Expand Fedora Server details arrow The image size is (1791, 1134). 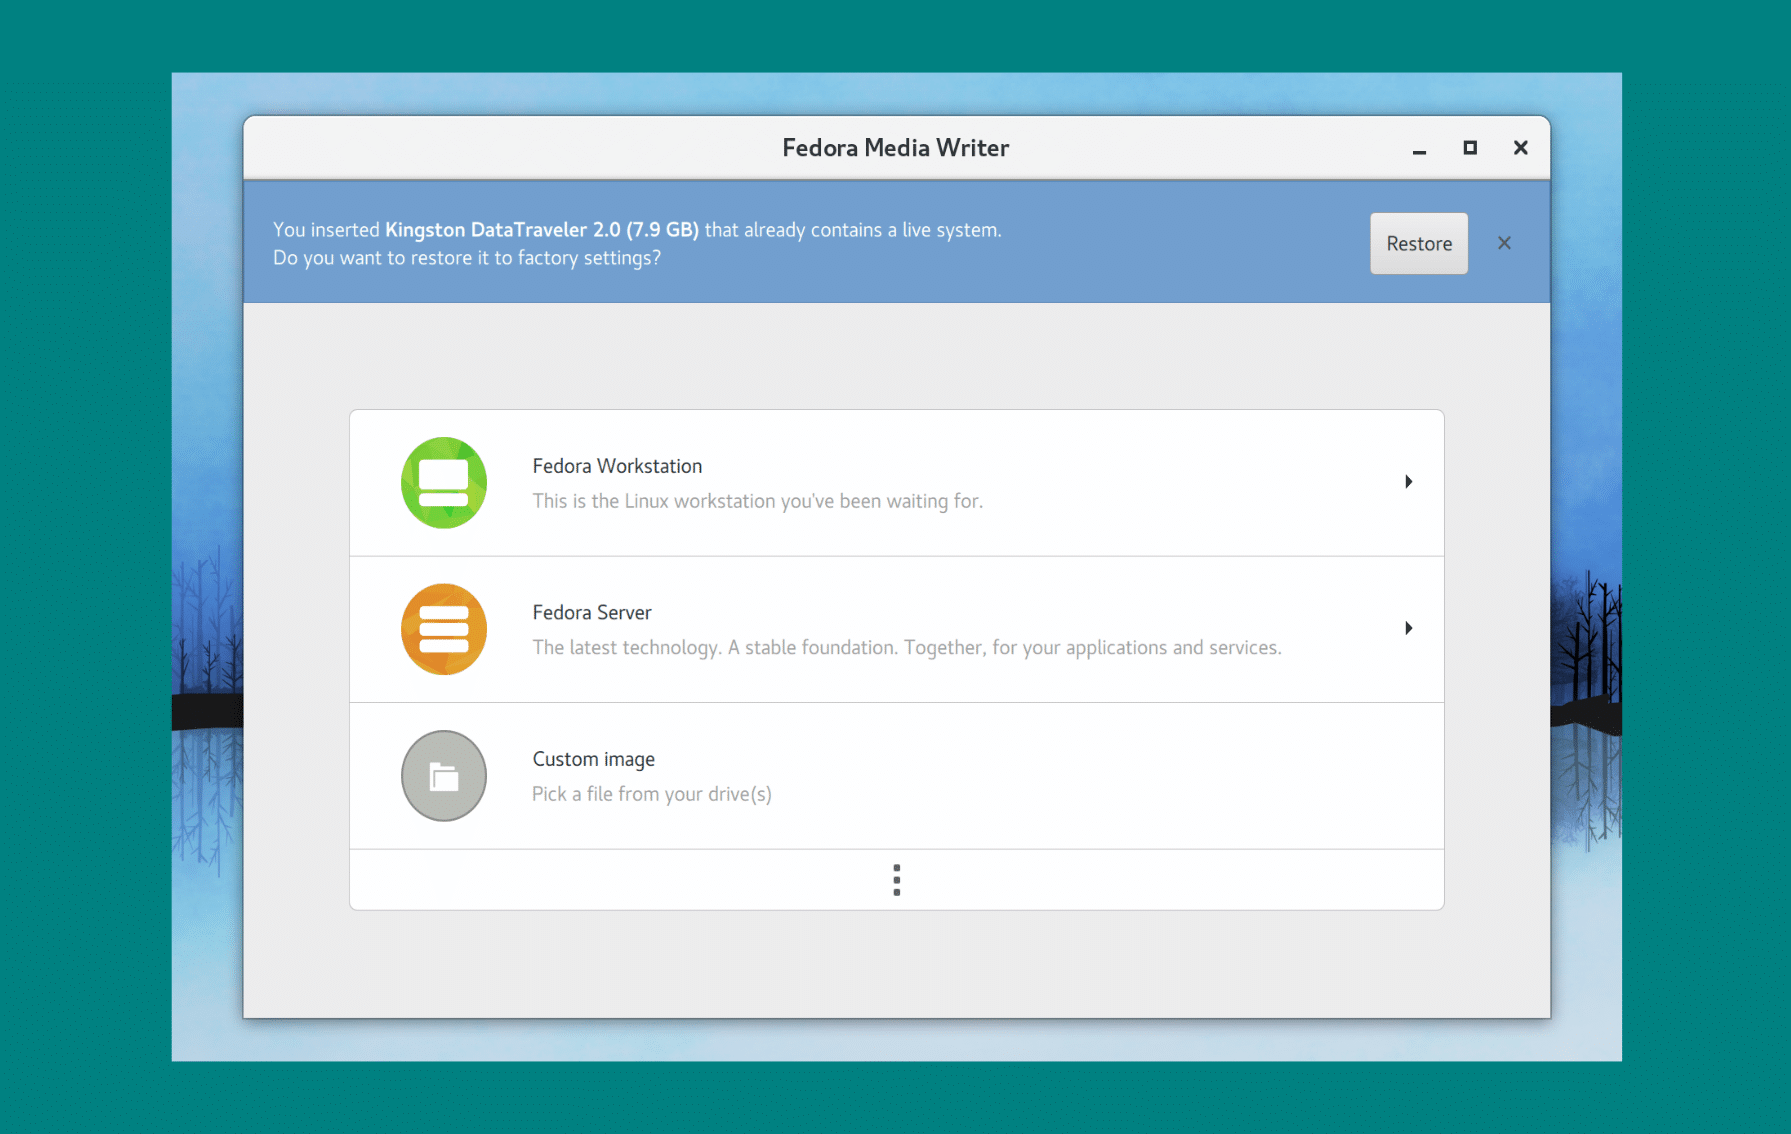[1408, 628]
